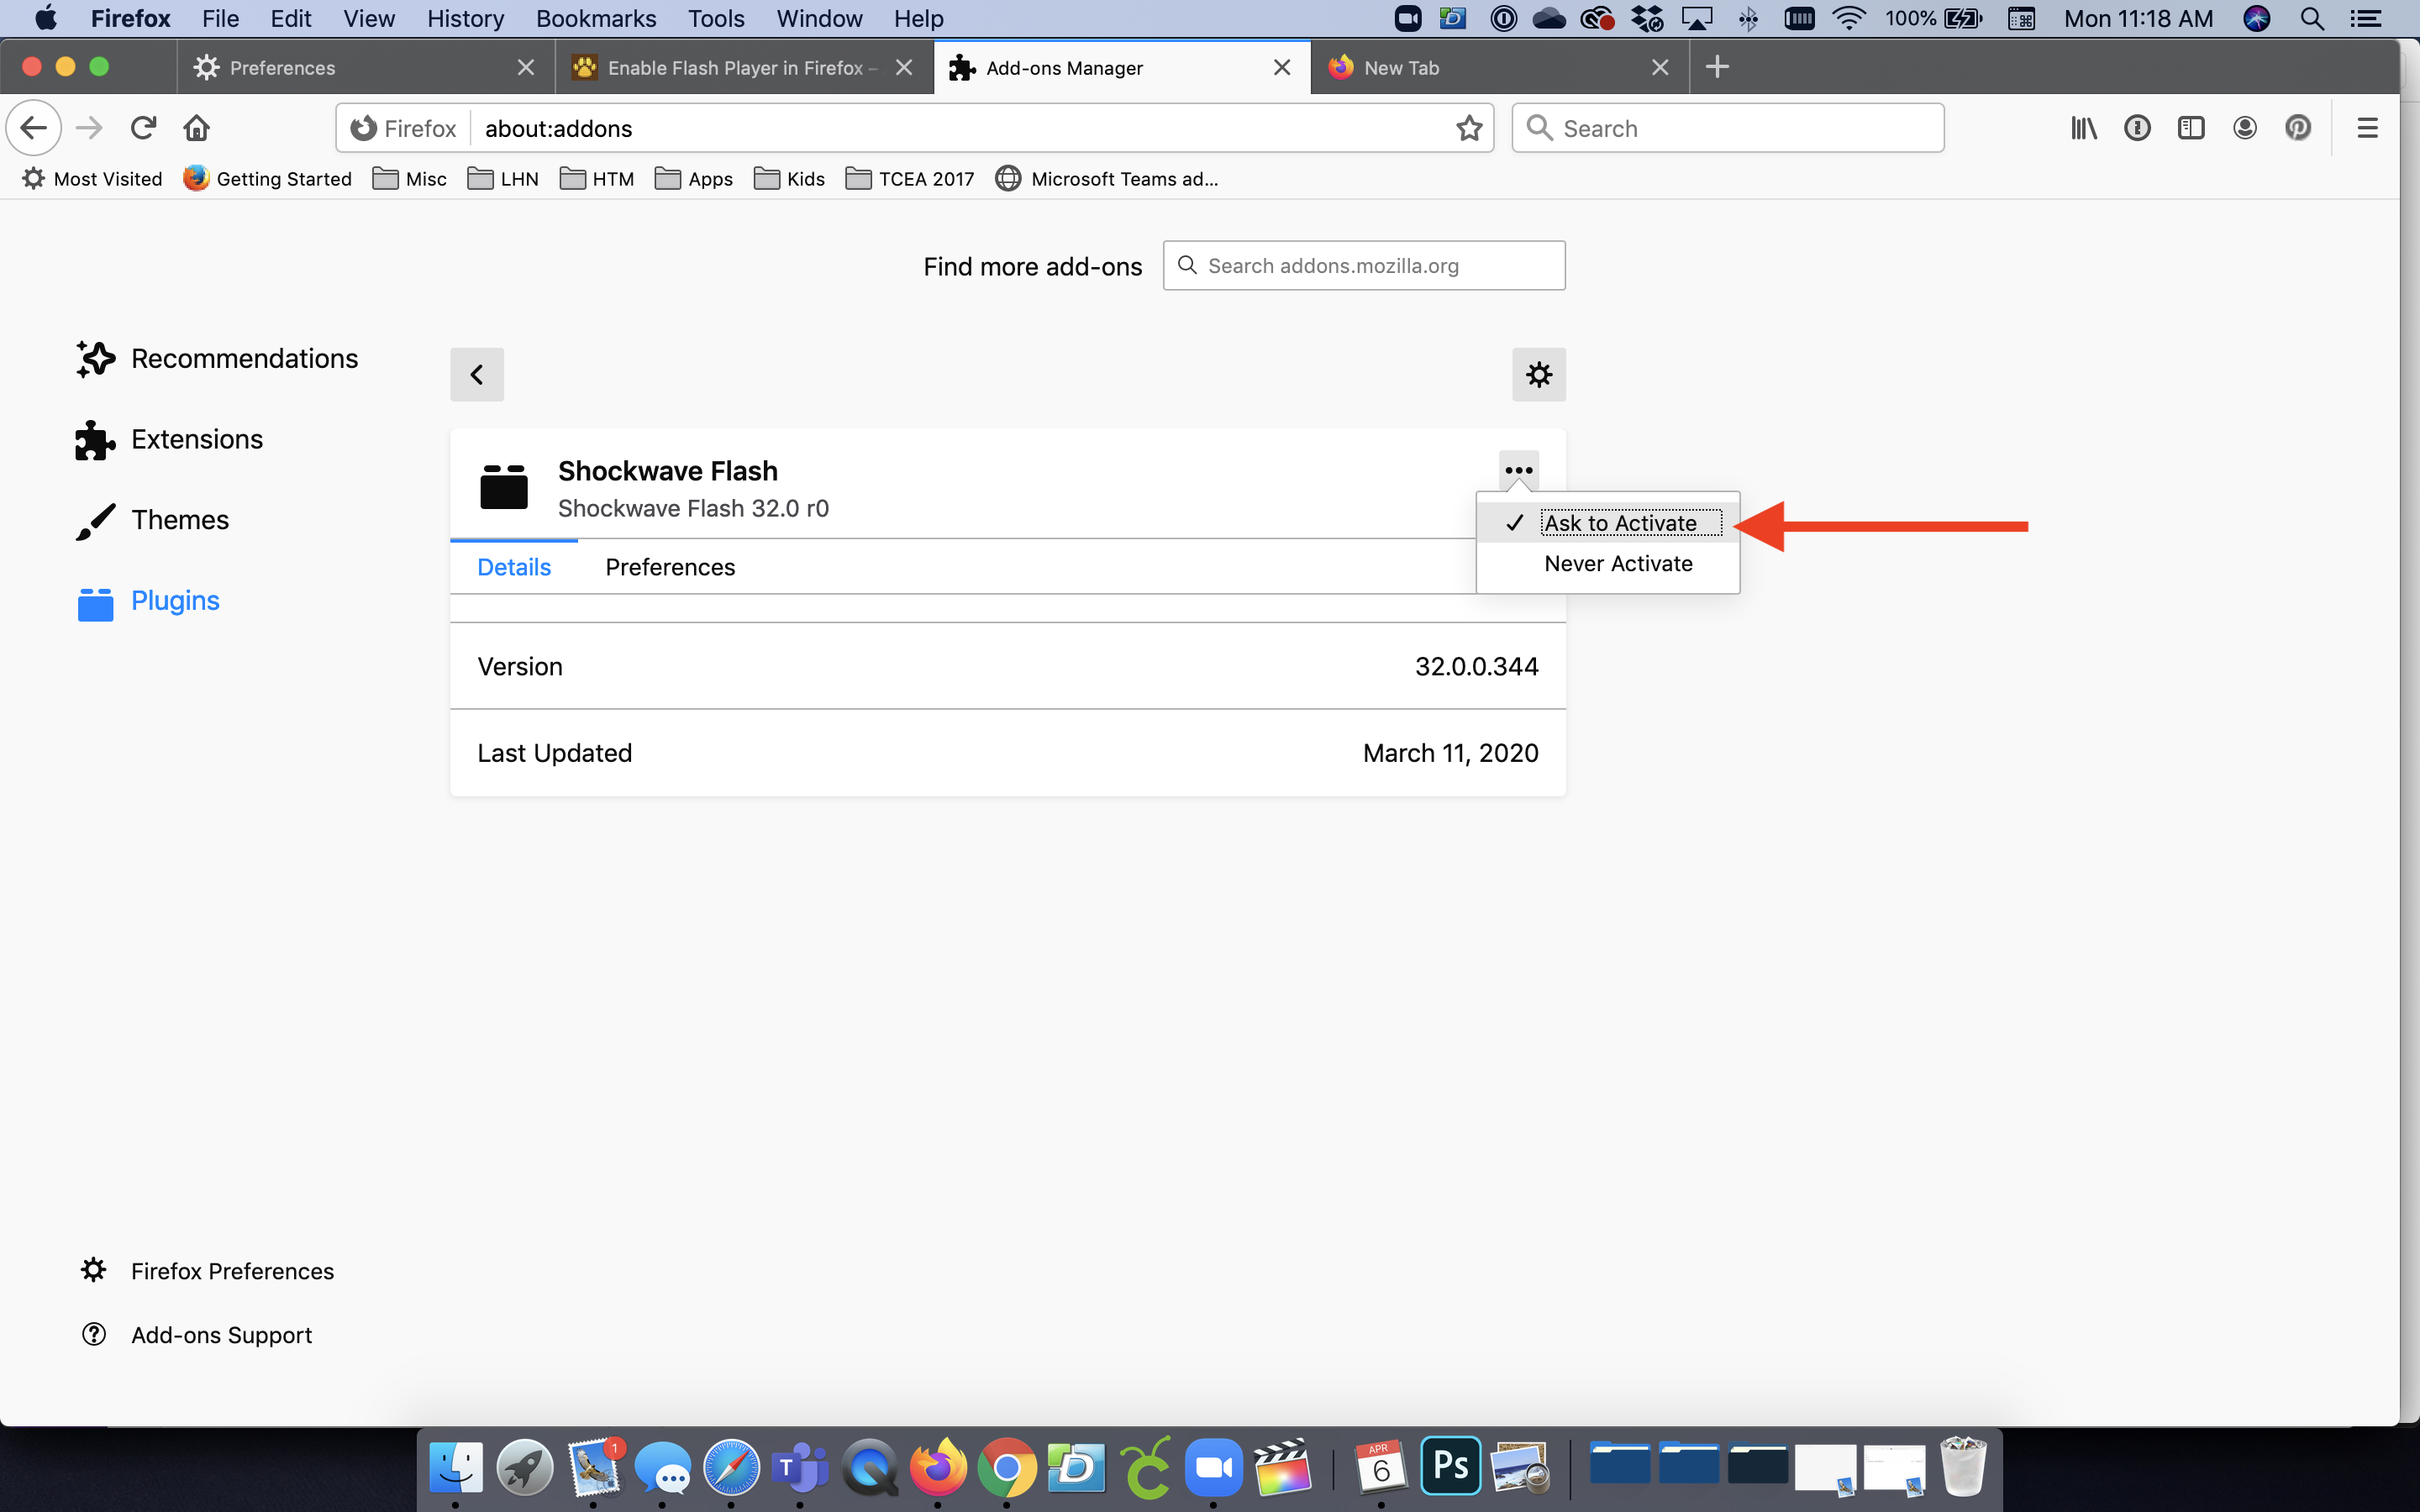Open Shockwave Flash more options button
The height and width of the screenshot is (1512, 2420).
1519,470
